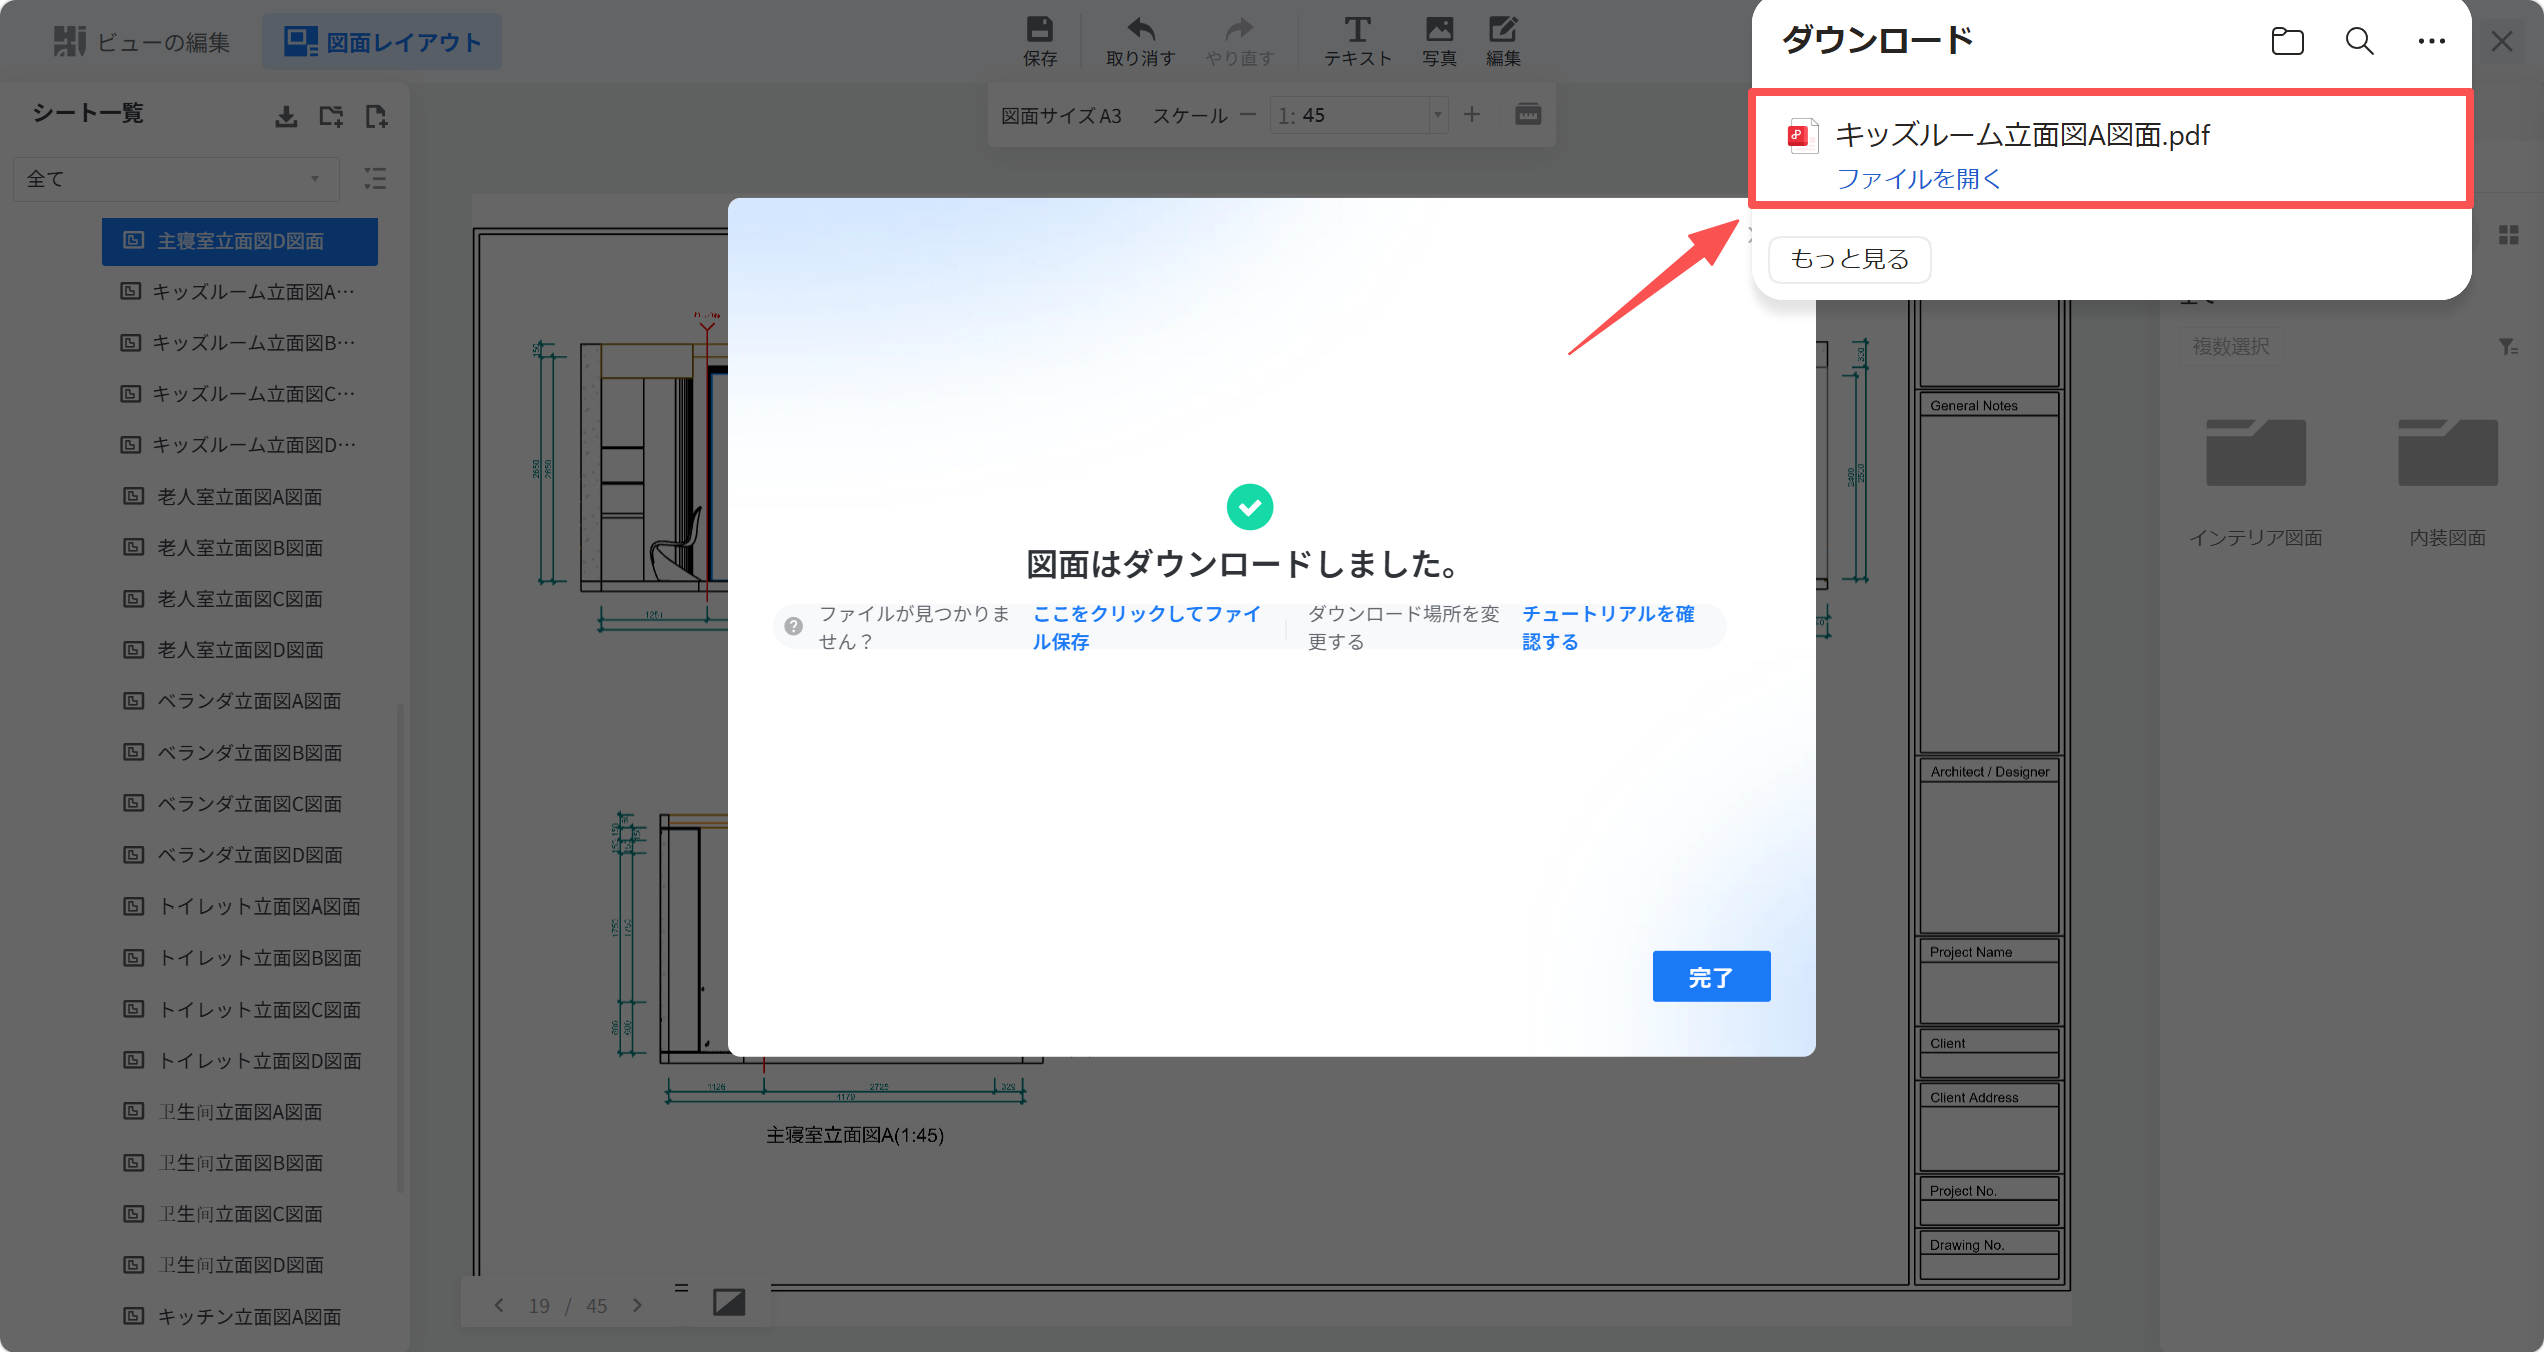The image size is (2544, 1352).
Task: Open the 全て filter dropdown
Action: [175, 179]
